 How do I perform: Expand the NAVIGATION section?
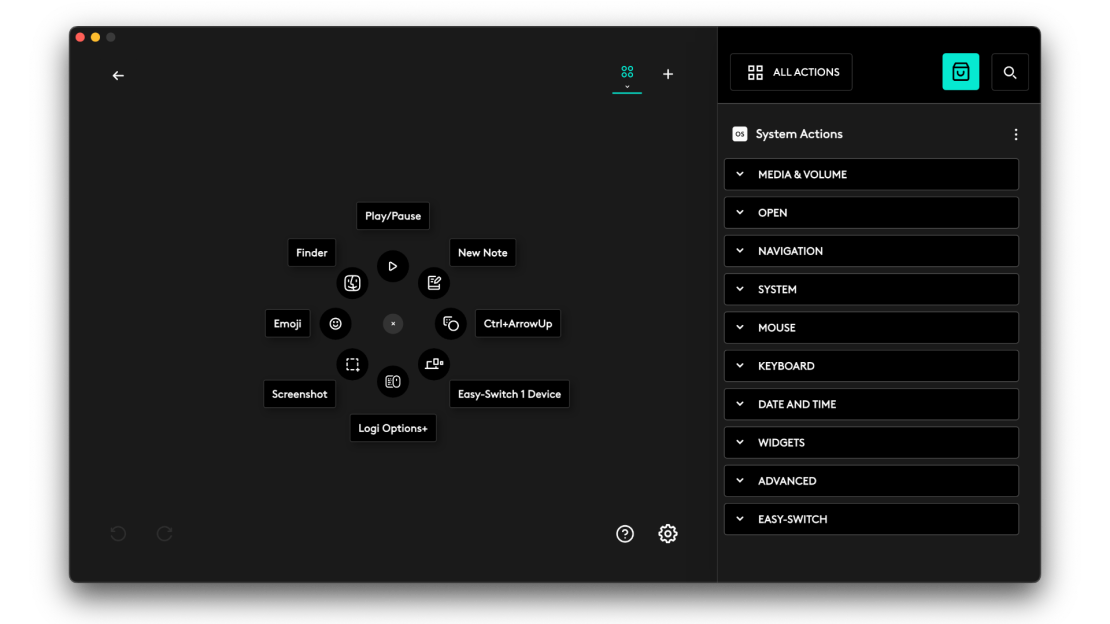pos(870,251)
